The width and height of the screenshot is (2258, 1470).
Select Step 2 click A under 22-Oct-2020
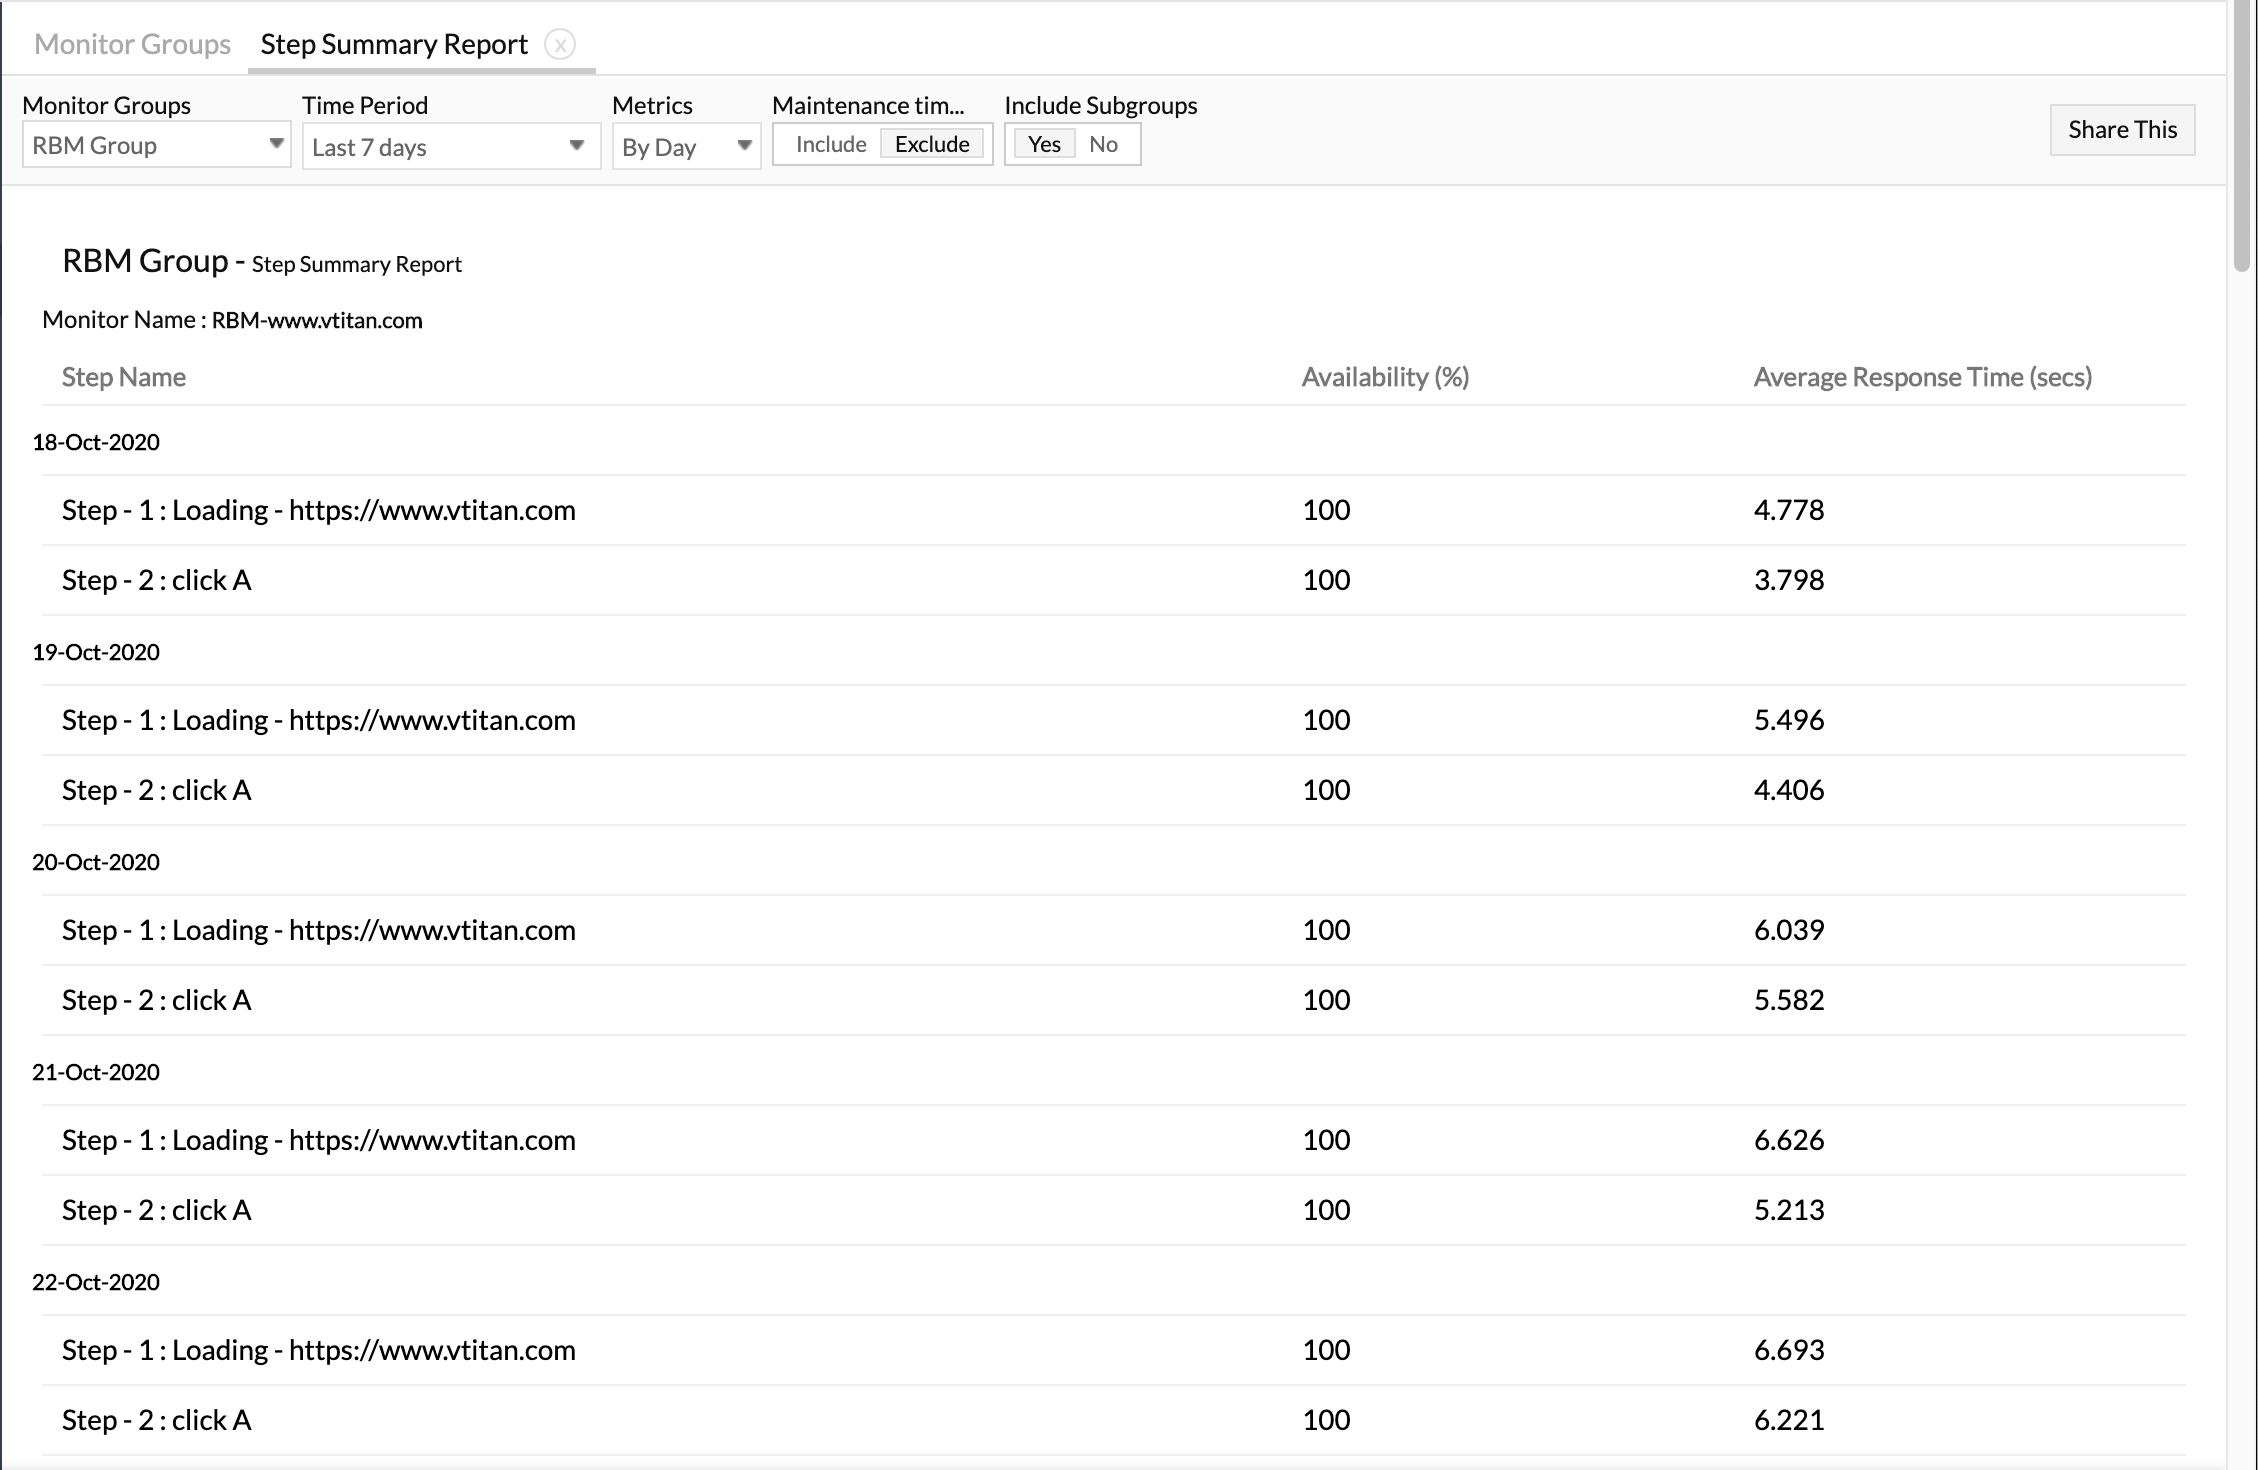(157, 1420)
